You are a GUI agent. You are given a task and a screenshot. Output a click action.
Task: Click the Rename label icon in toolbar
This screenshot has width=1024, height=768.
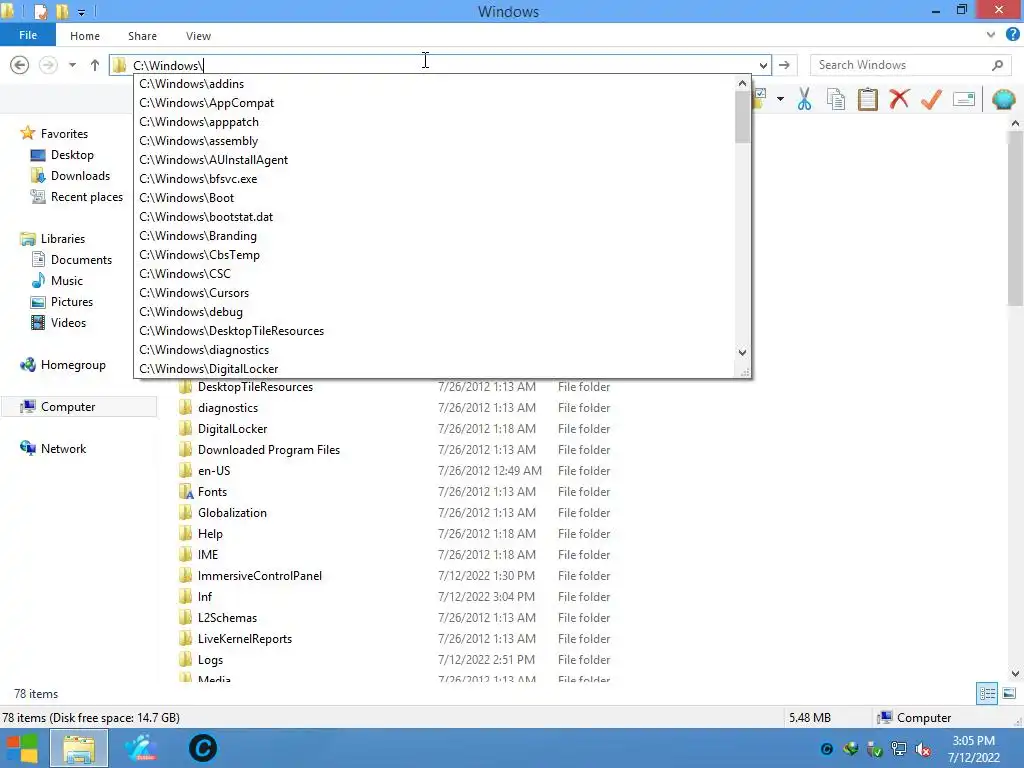coord(964,99)
